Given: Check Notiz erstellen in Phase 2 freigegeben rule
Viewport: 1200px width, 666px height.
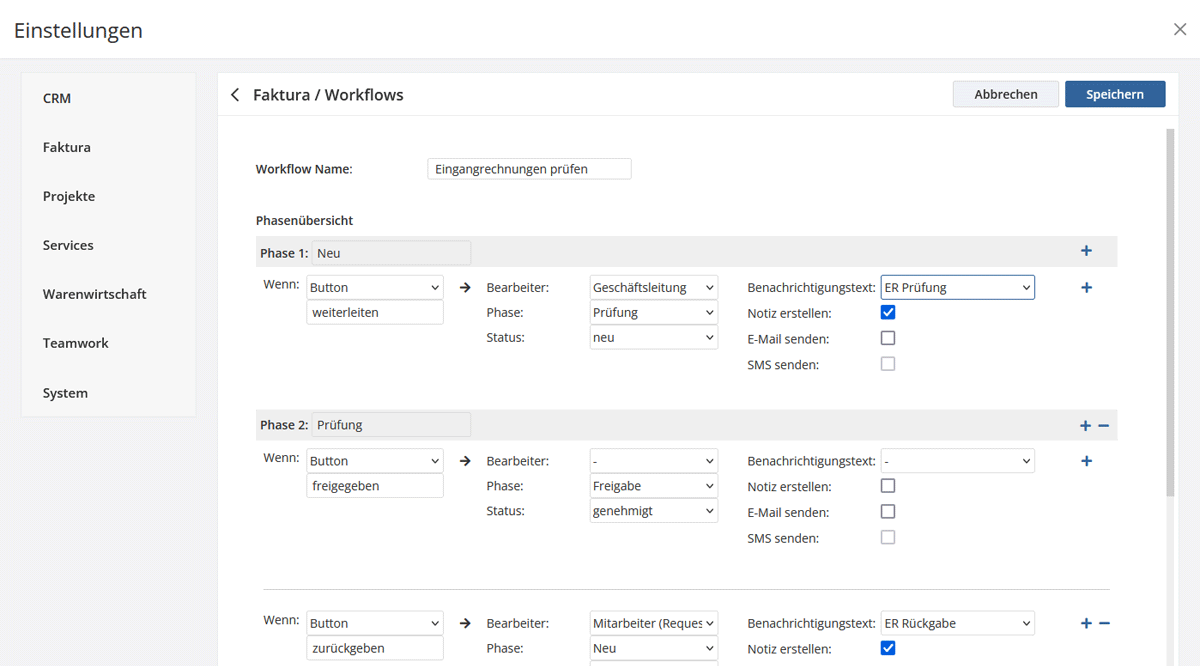Looking at the screenshot, I should 888,486.
